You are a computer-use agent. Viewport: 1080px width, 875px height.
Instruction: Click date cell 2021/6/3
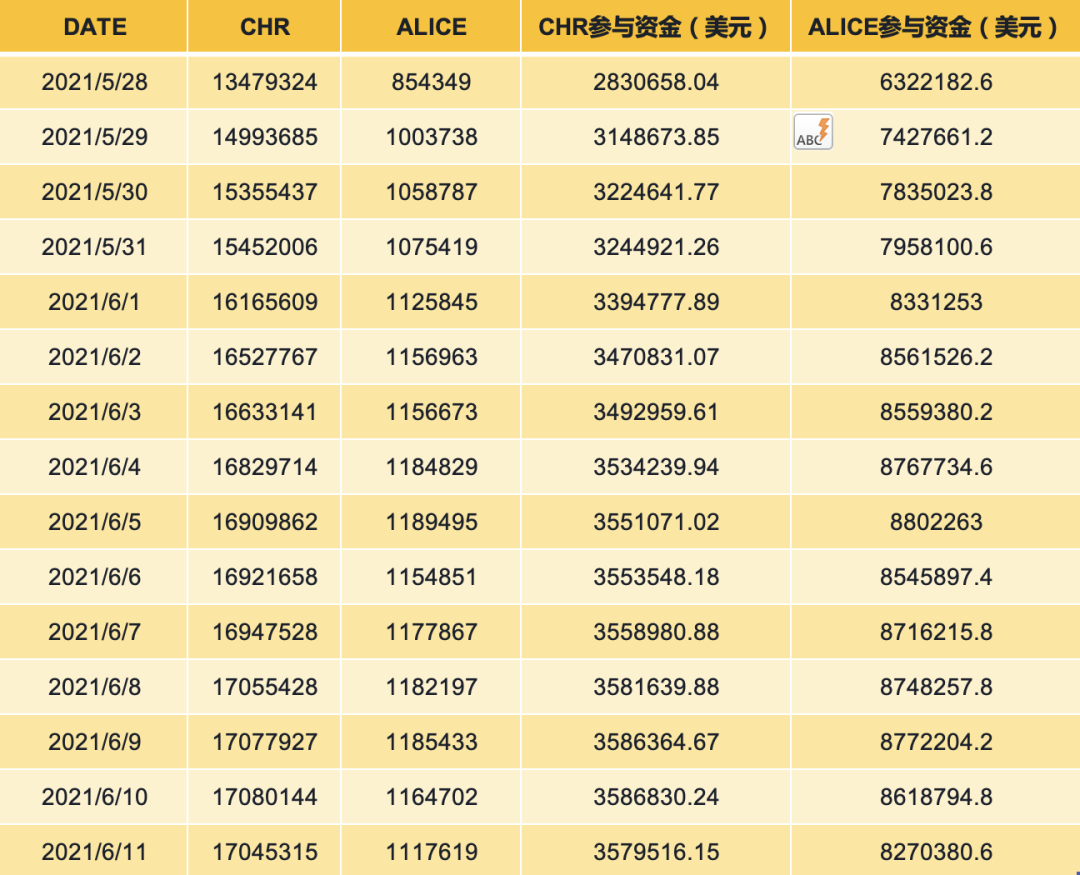tap(94, 412)
